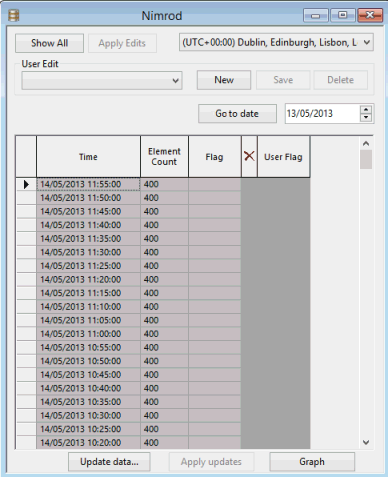This screenshot has height=477, width=388.
Task: Select the 14/05/2013 10:35:00 time cell
Action: coord(88,402)
